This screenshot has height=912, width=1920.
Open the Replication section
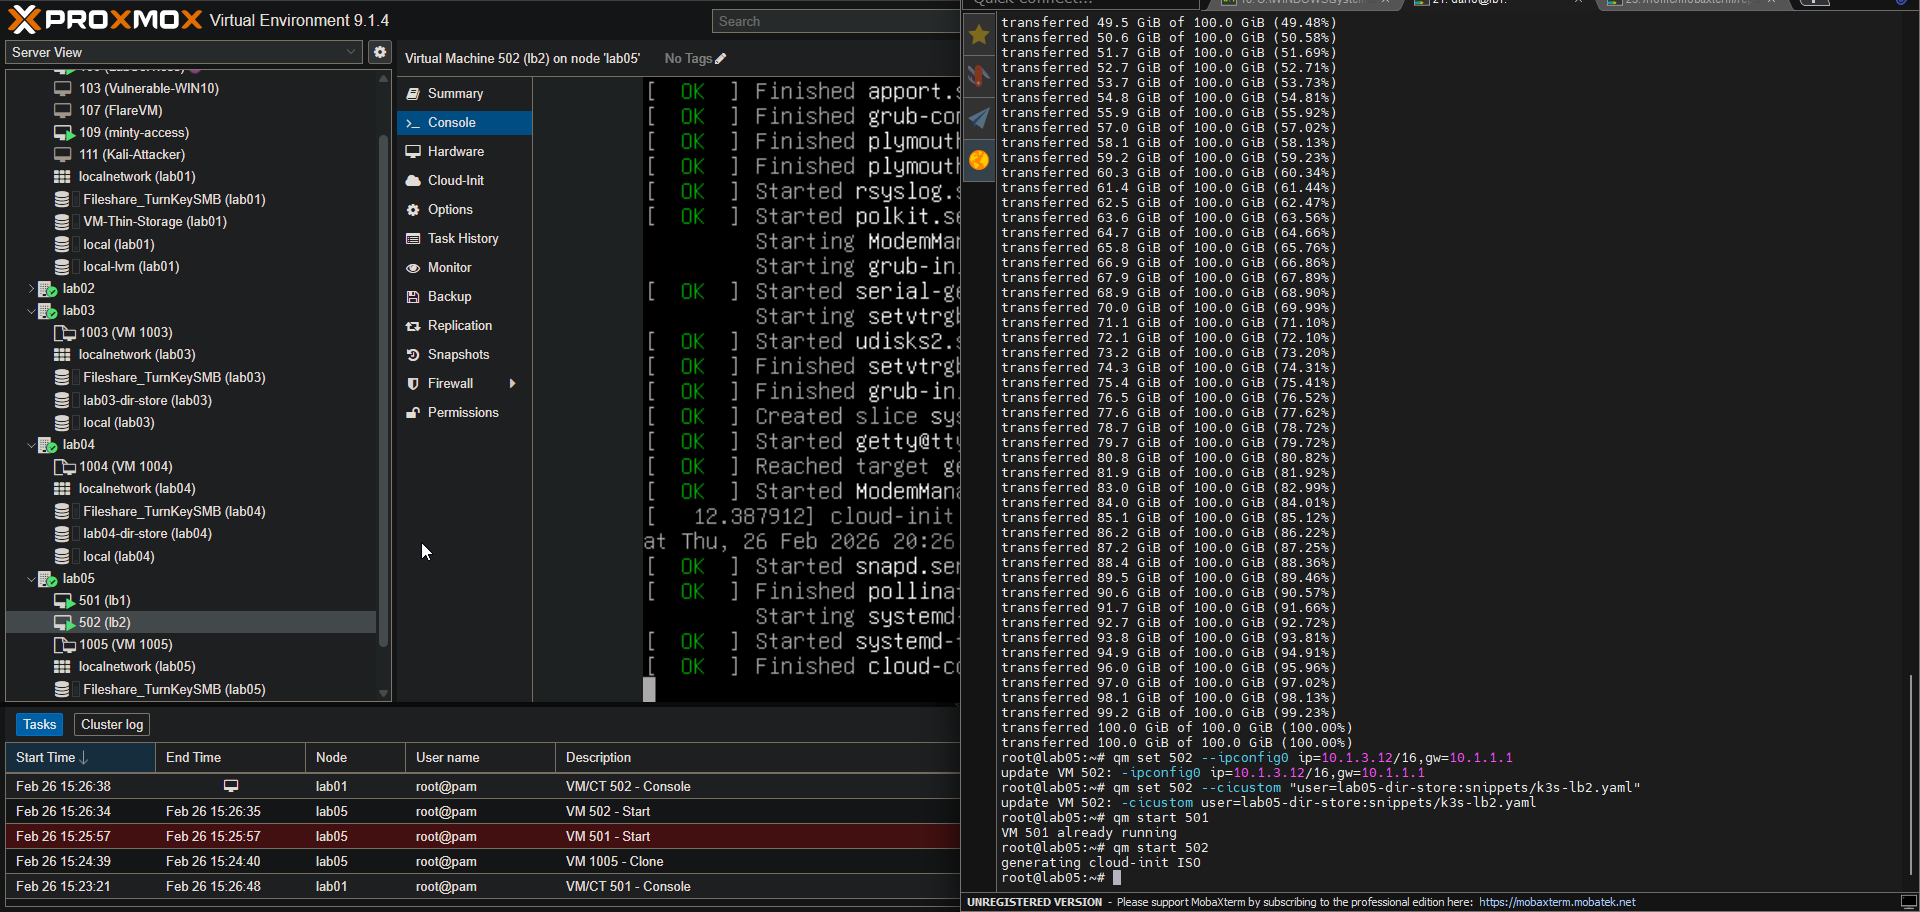(459, 326)
